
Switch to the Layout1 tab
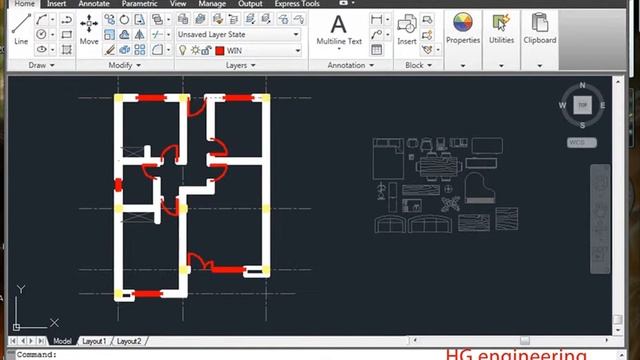tap(94, 341)
